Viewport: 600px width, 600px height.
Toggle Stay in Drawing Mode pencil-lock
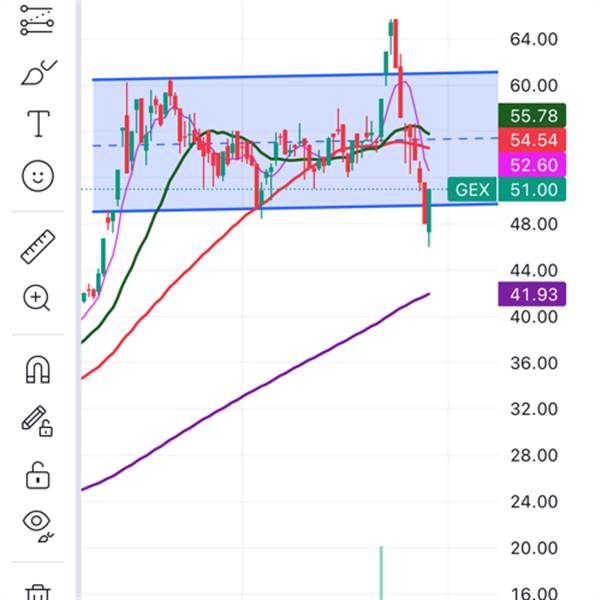(37, 421)
